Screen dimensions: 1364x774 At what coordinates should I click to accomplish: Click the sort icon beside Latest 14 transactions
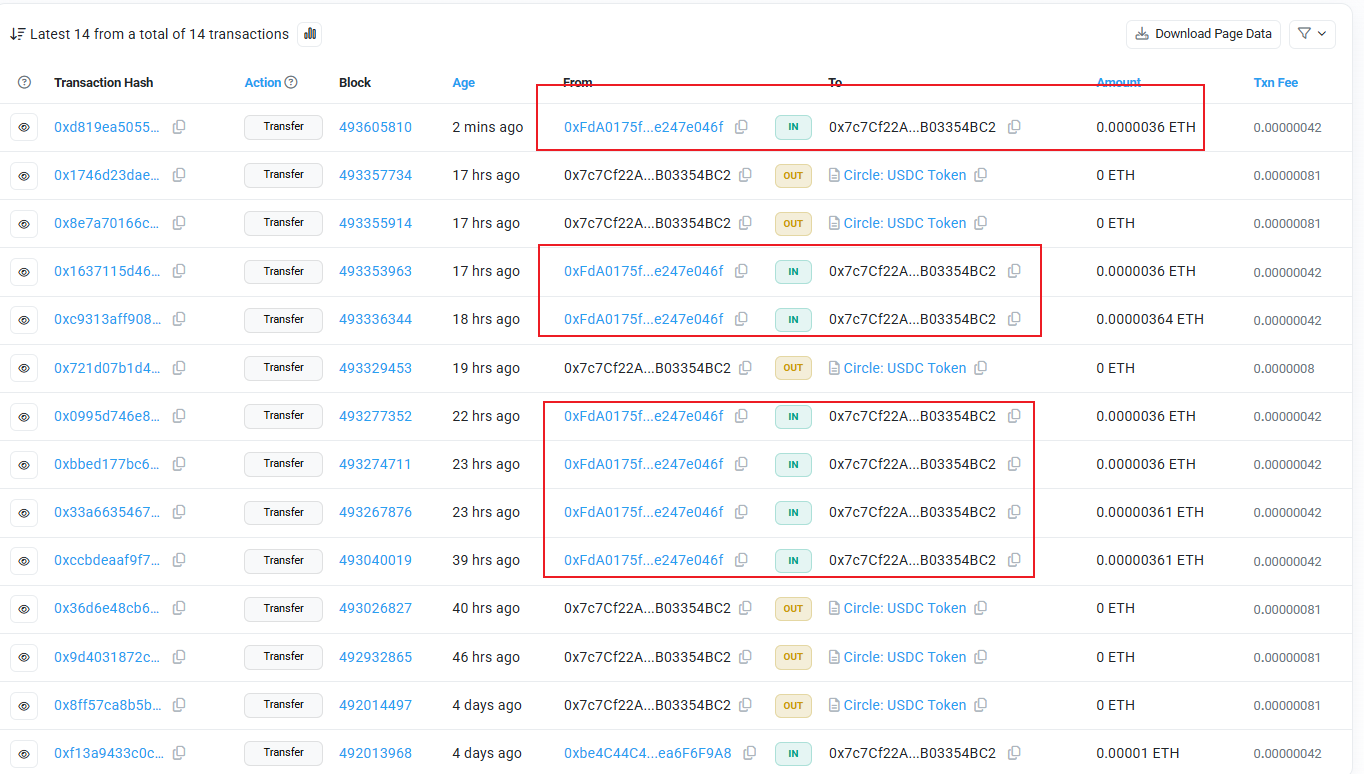point(17,34)
